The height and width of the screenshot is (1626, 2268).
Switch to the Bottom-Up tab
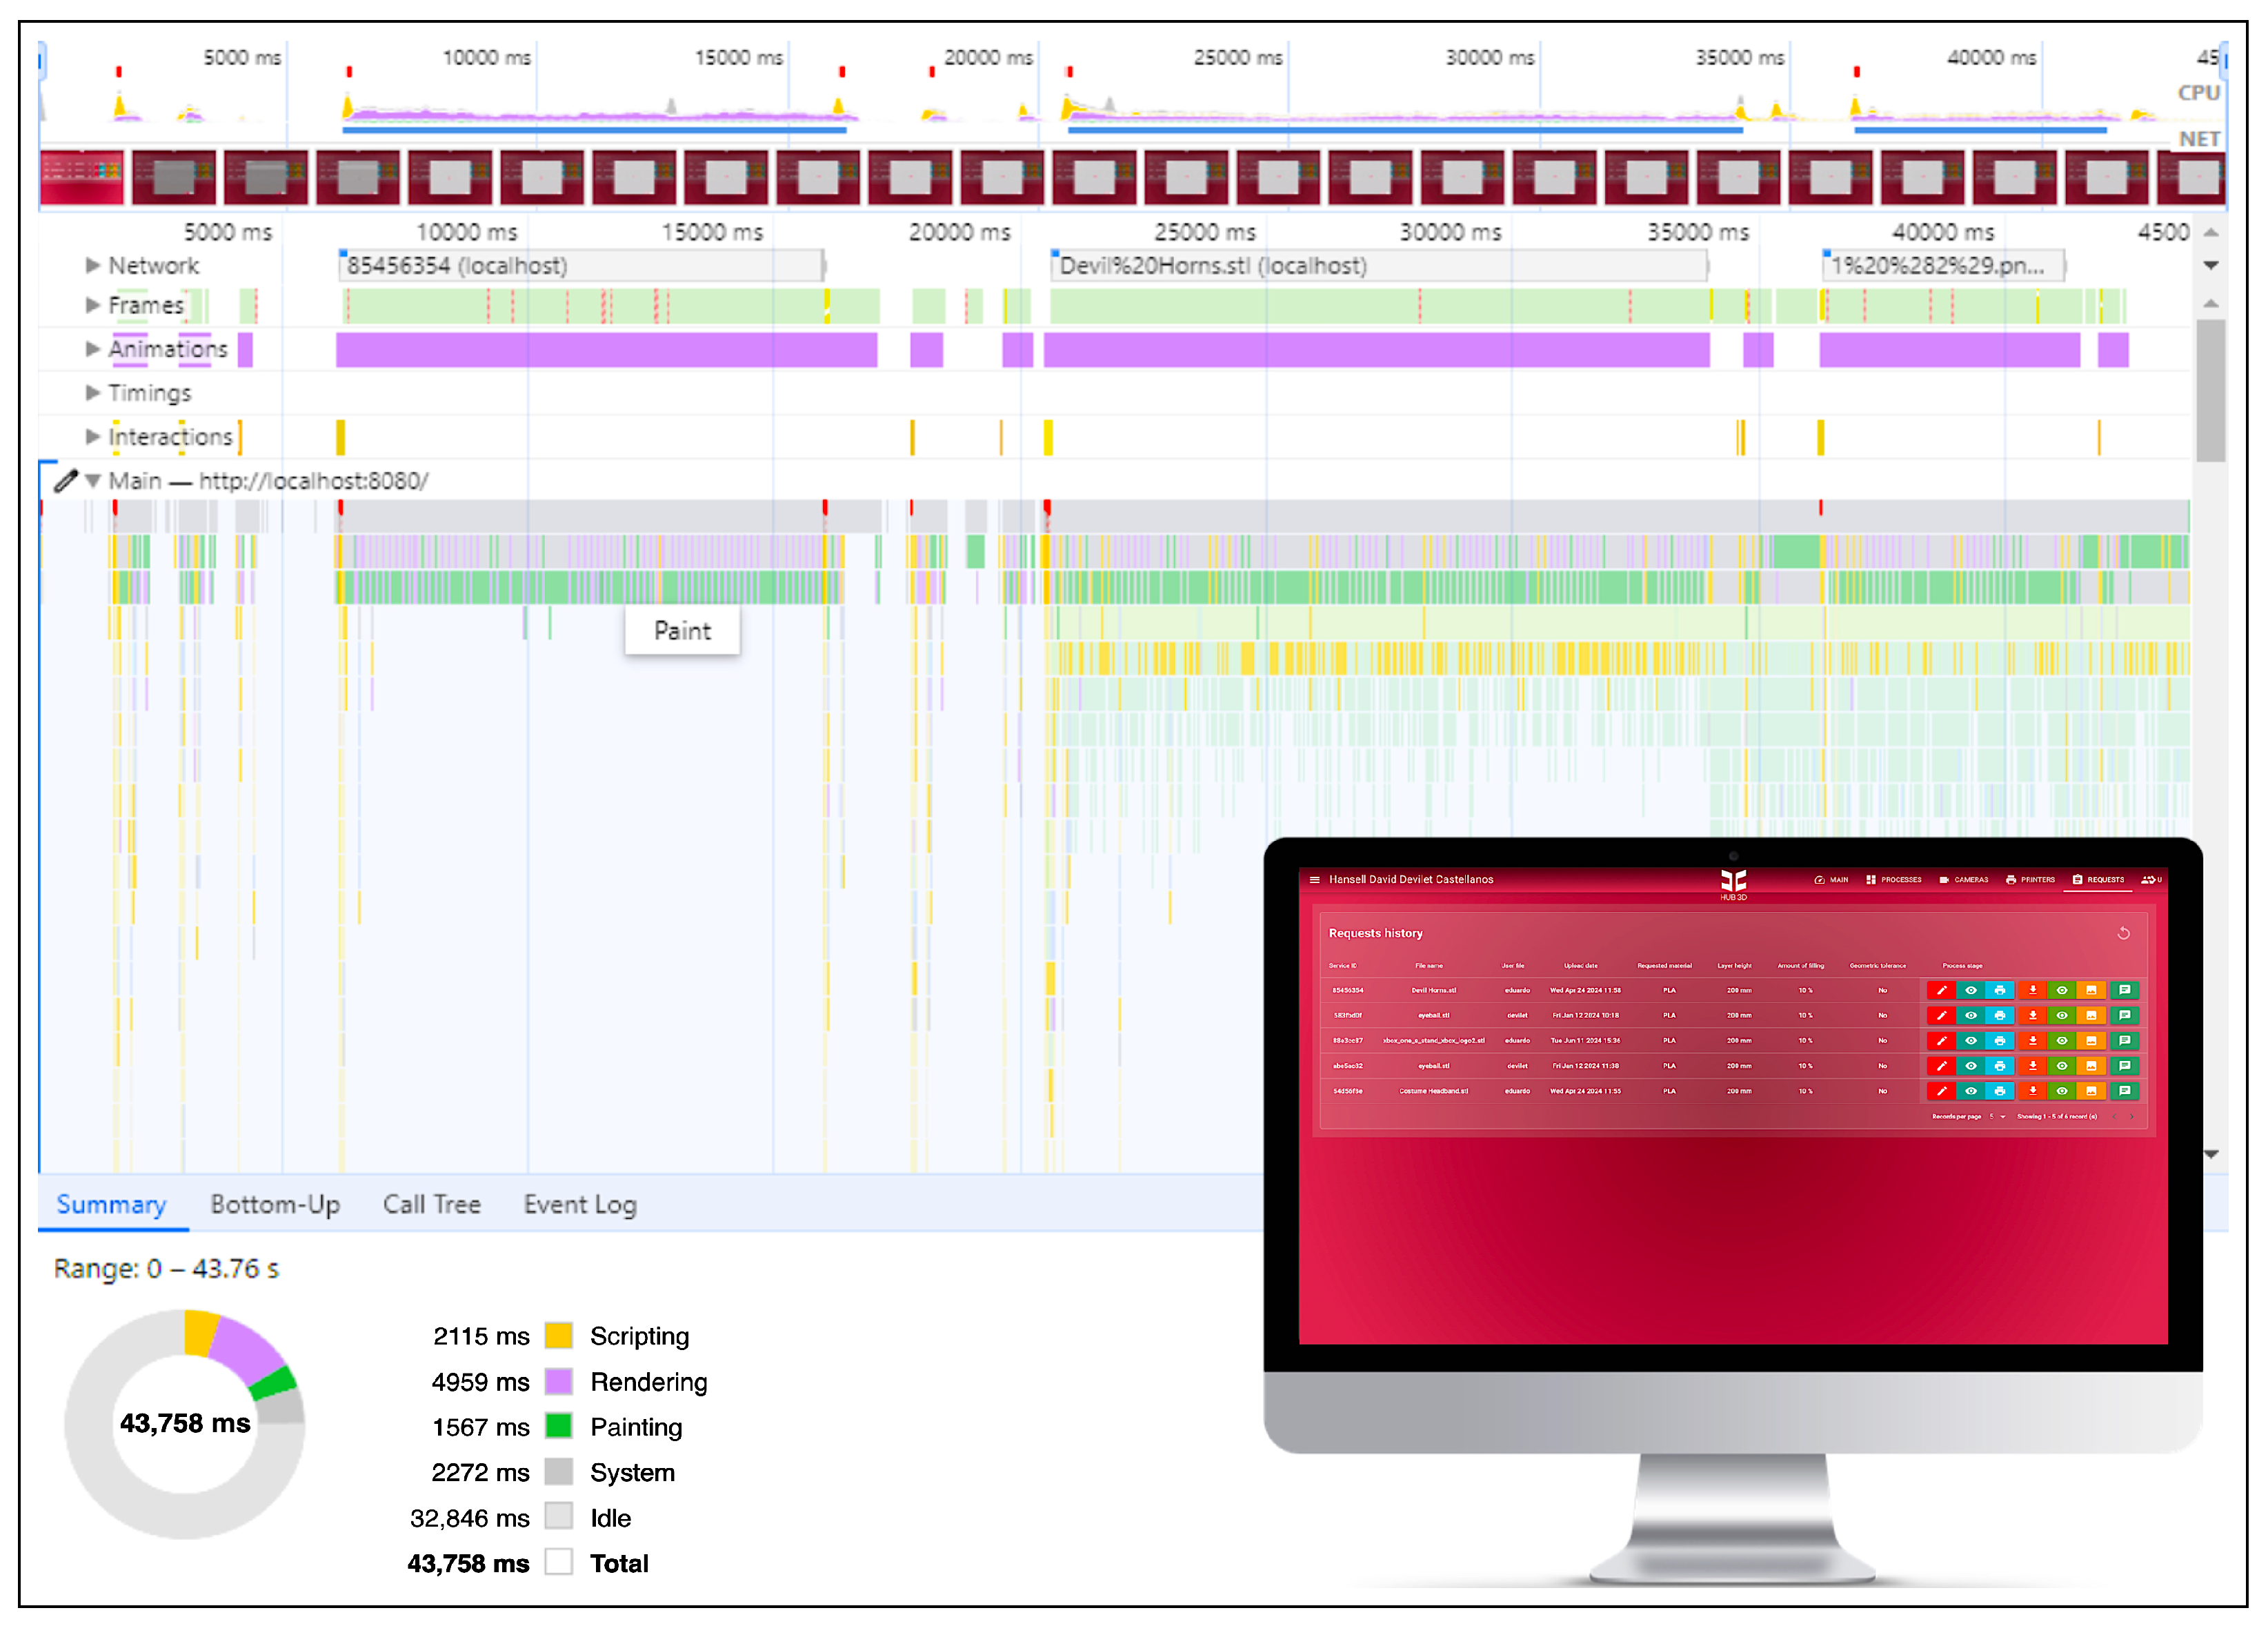tap(275, 1204)
